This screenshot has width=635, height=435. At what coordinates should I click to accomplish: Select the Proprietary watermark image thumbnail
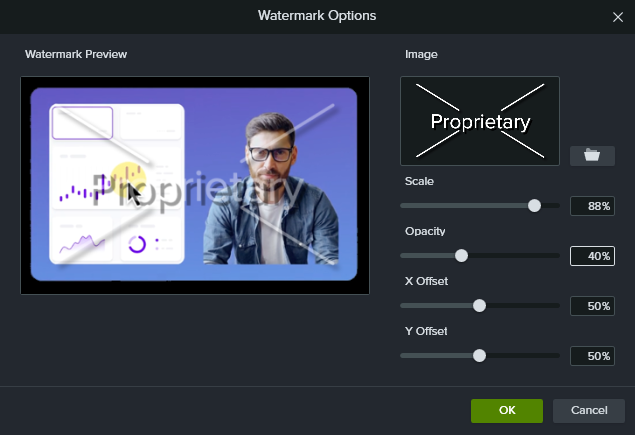pos(480,121)
